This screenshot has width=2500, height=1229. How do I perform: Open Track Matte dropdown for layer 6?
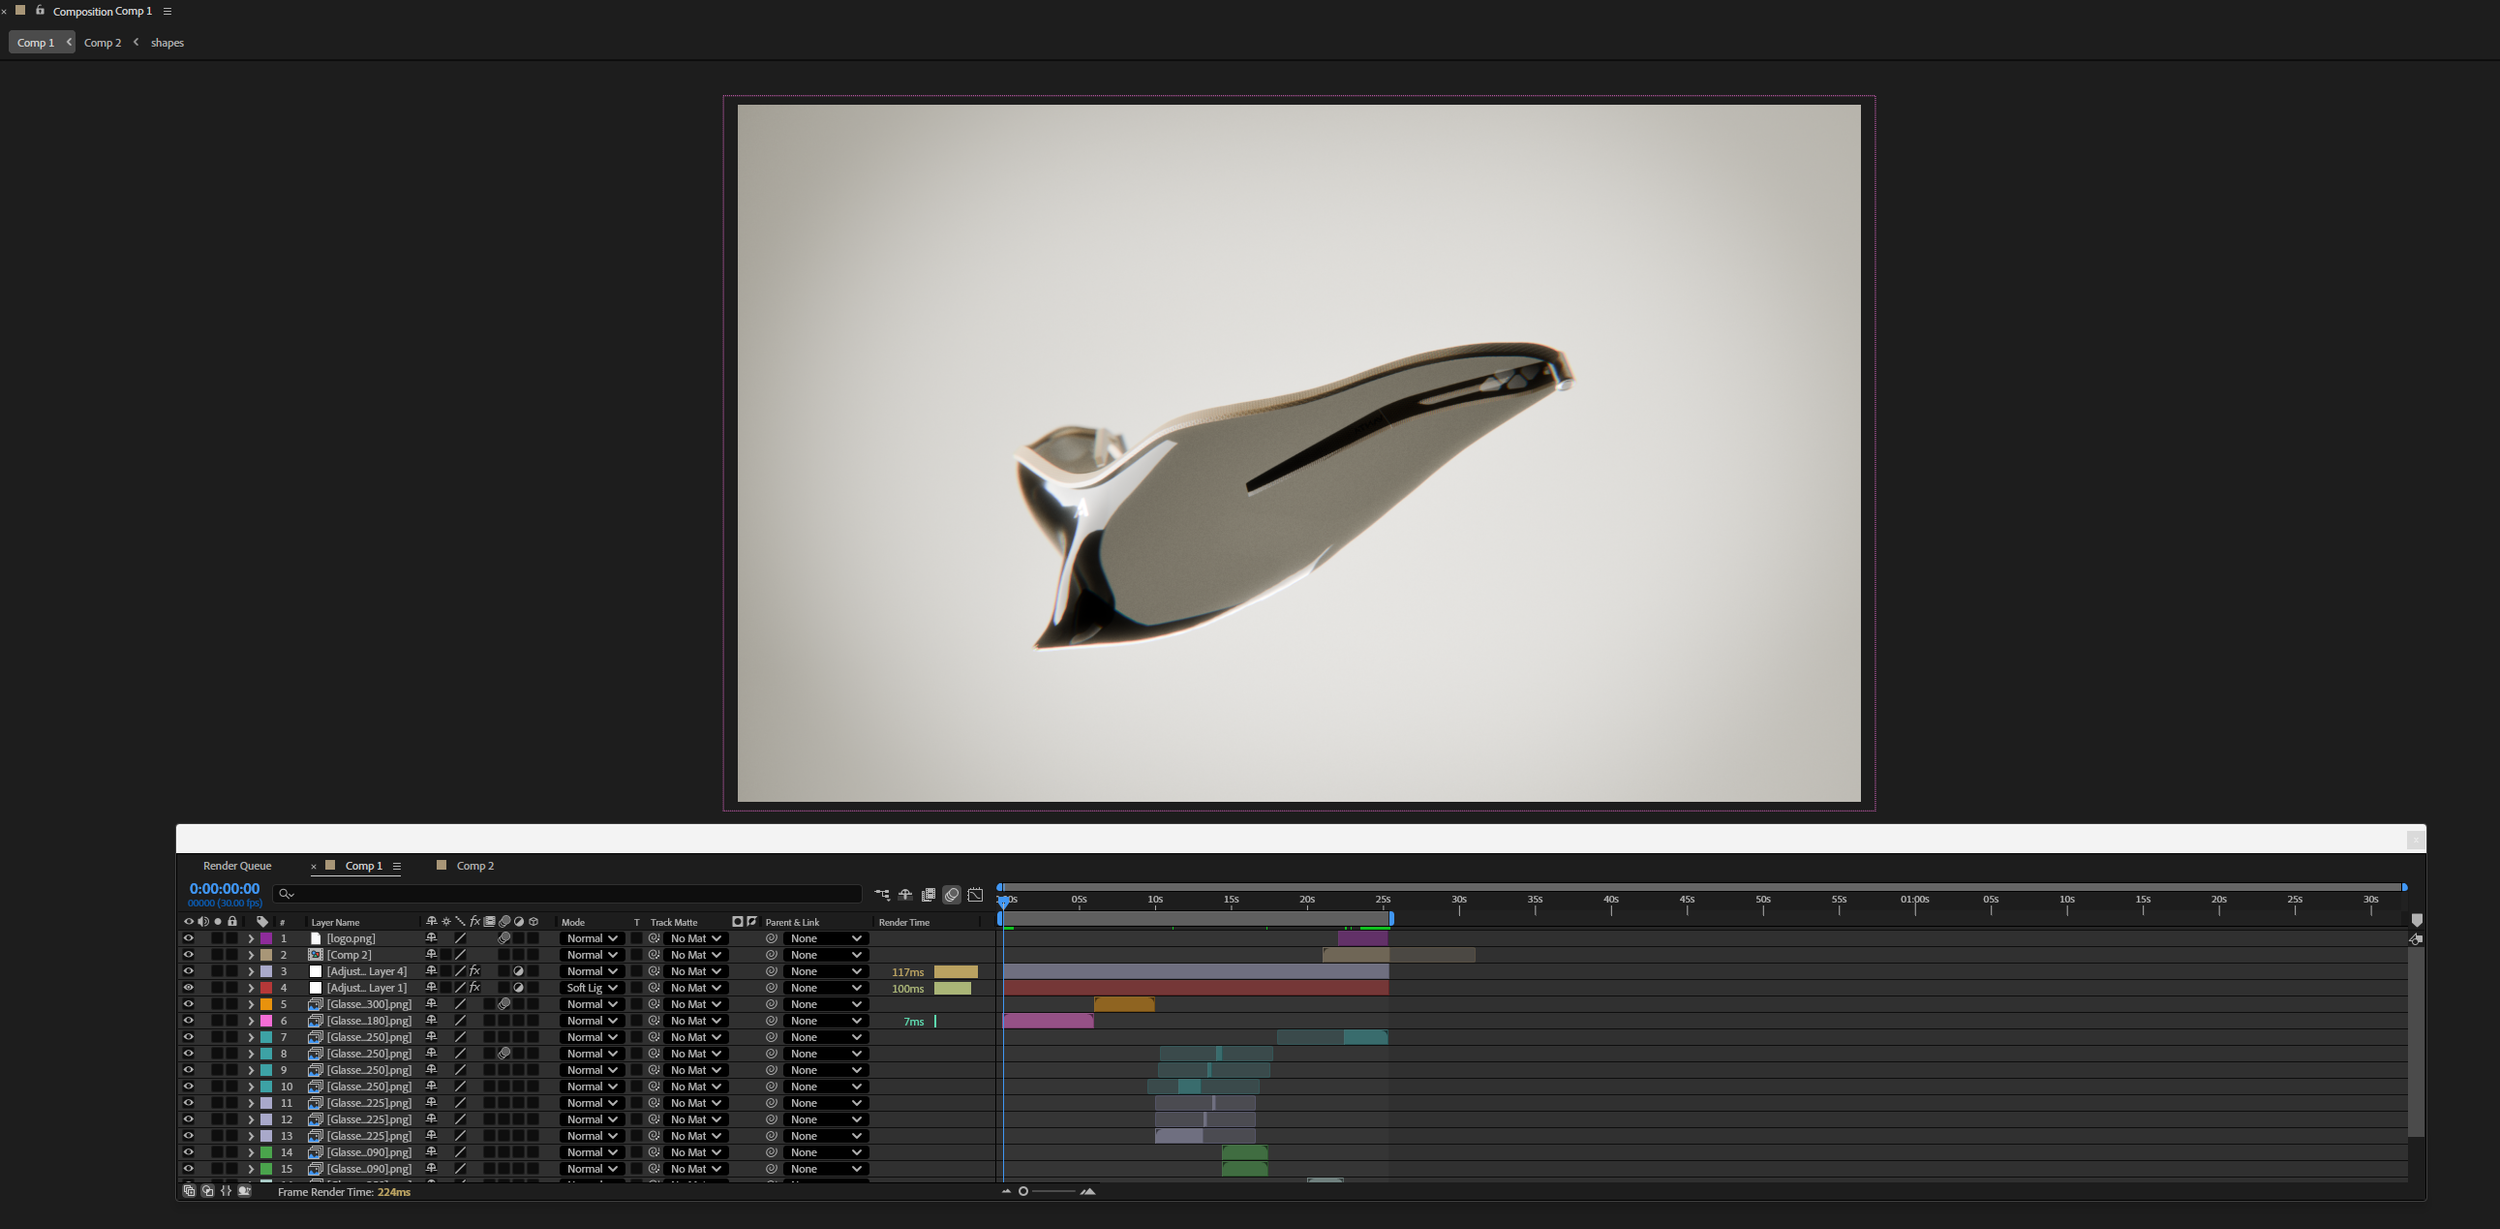696,1021
